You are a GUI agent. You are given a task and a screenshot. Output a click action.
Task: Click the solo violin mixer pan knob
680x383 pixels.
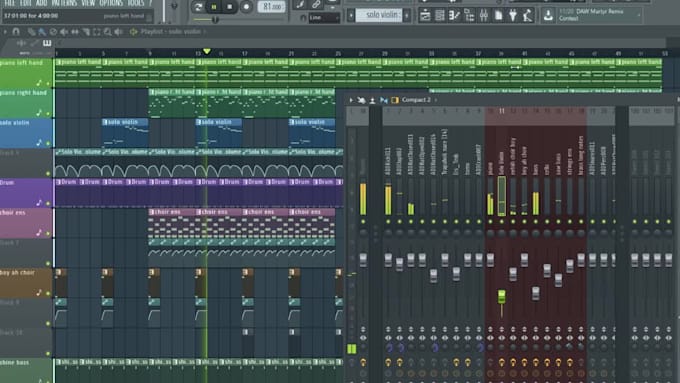click(502, 233)
